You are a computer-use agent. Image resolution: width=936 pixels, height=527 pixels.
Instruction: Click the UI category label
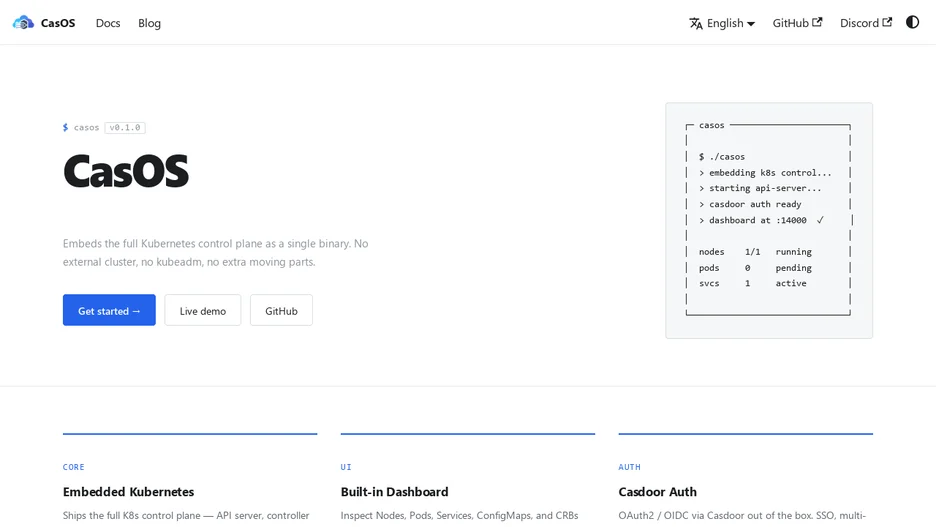346,467
